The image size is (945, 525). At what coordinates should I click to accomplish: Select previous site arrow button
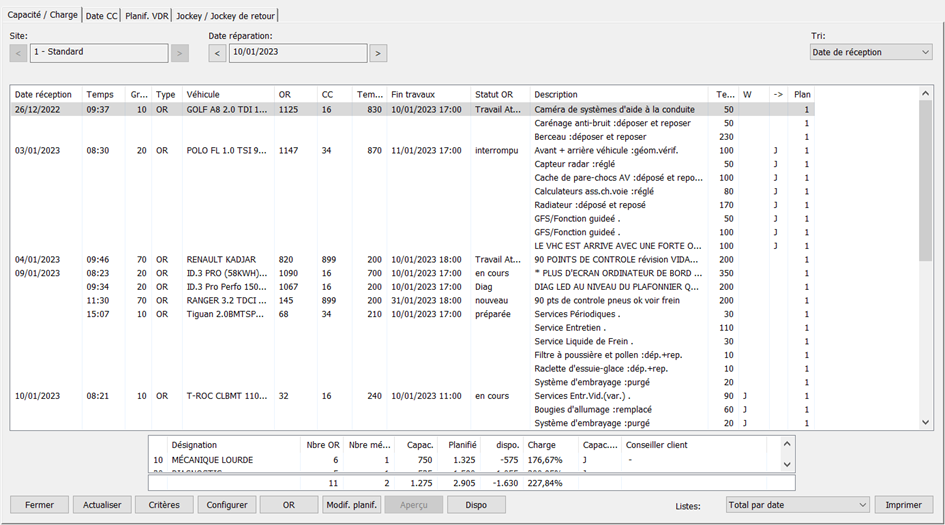pos(18,53)
